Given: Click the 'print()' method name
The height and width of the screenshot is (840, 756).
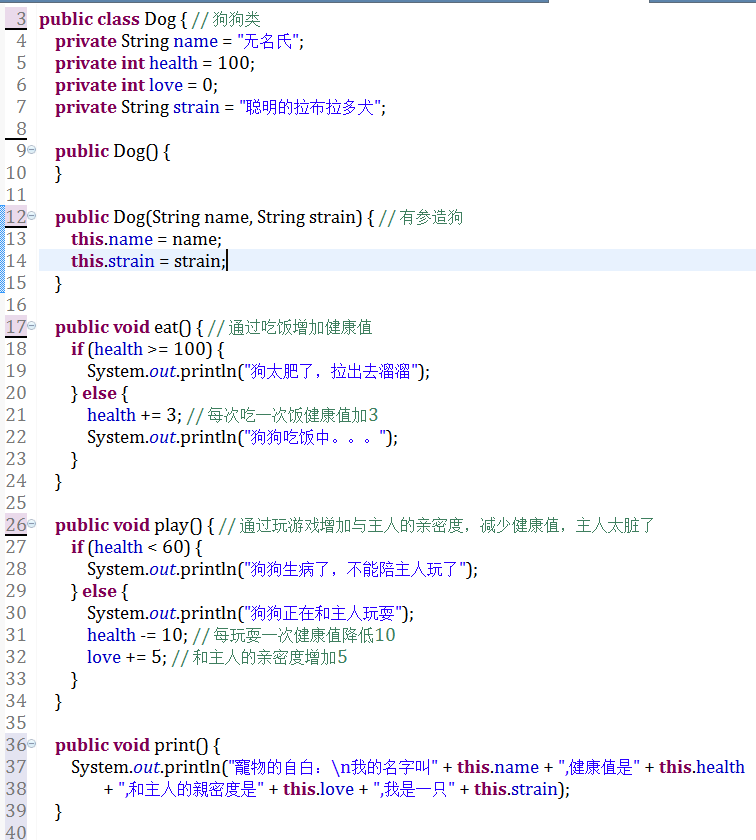Looking at the screenshot, I should click(181, 746).
